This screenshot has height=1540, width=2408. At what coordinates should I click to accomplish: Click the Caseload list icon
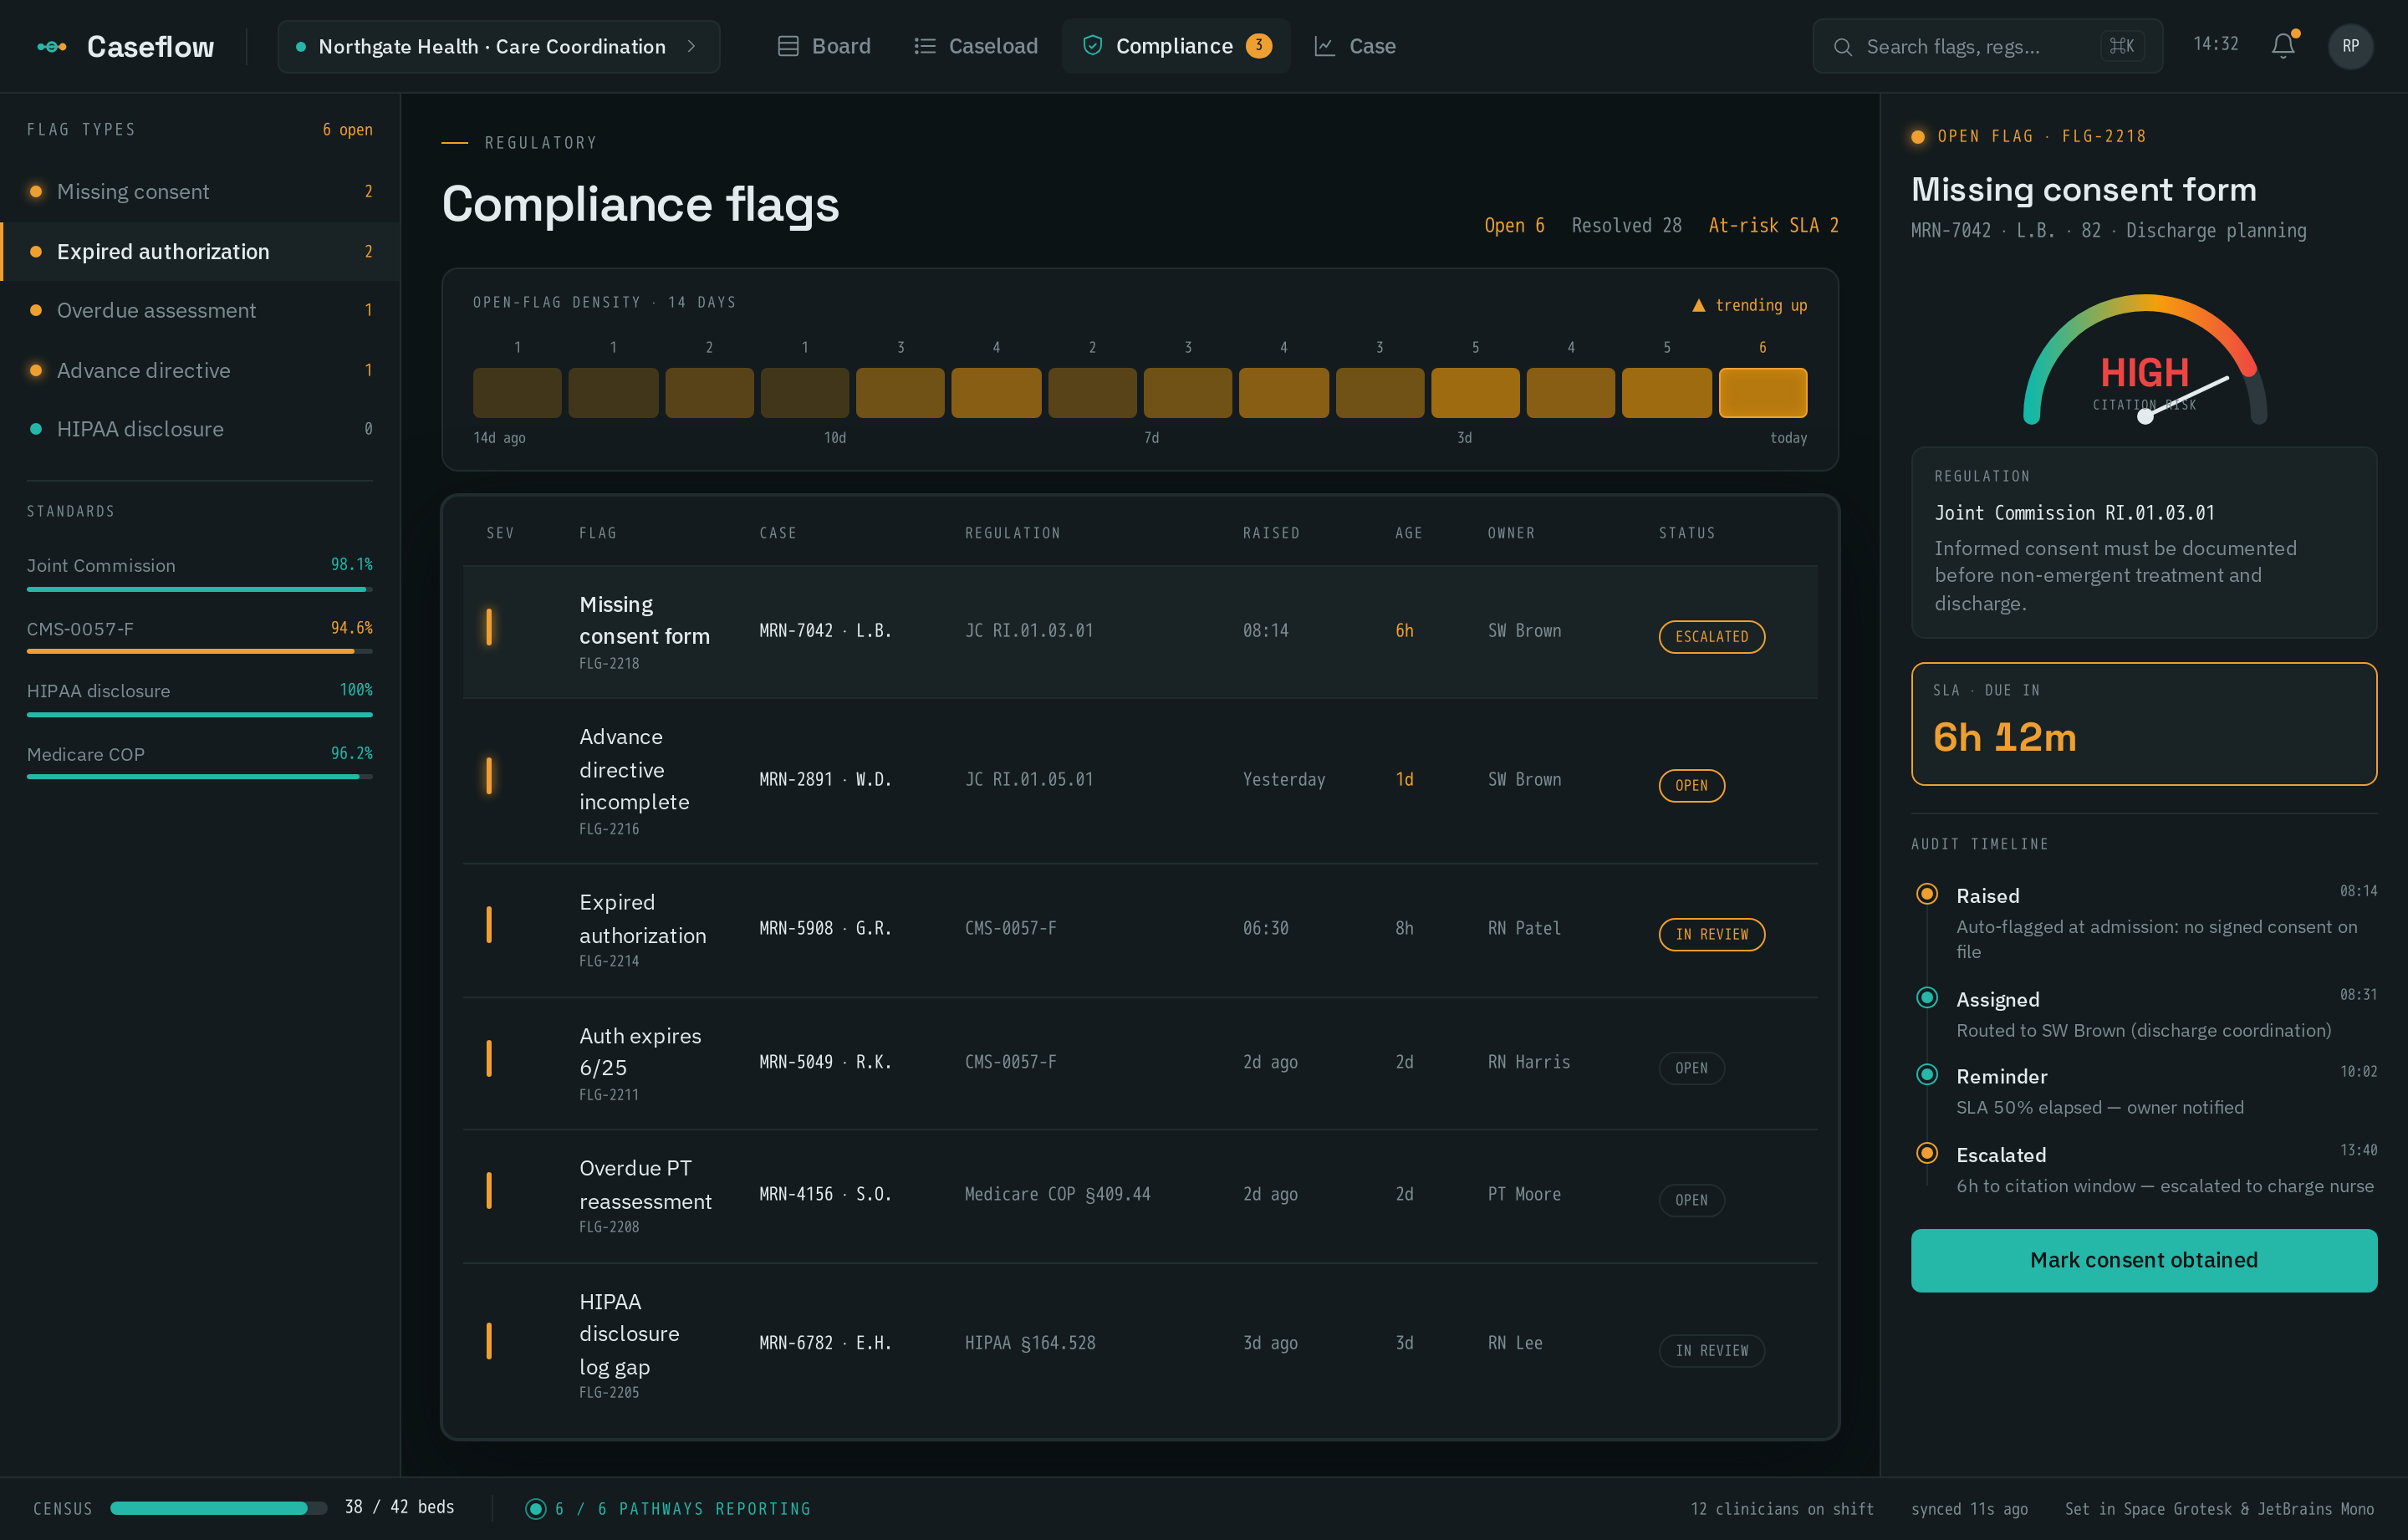(x=925, y=46)
